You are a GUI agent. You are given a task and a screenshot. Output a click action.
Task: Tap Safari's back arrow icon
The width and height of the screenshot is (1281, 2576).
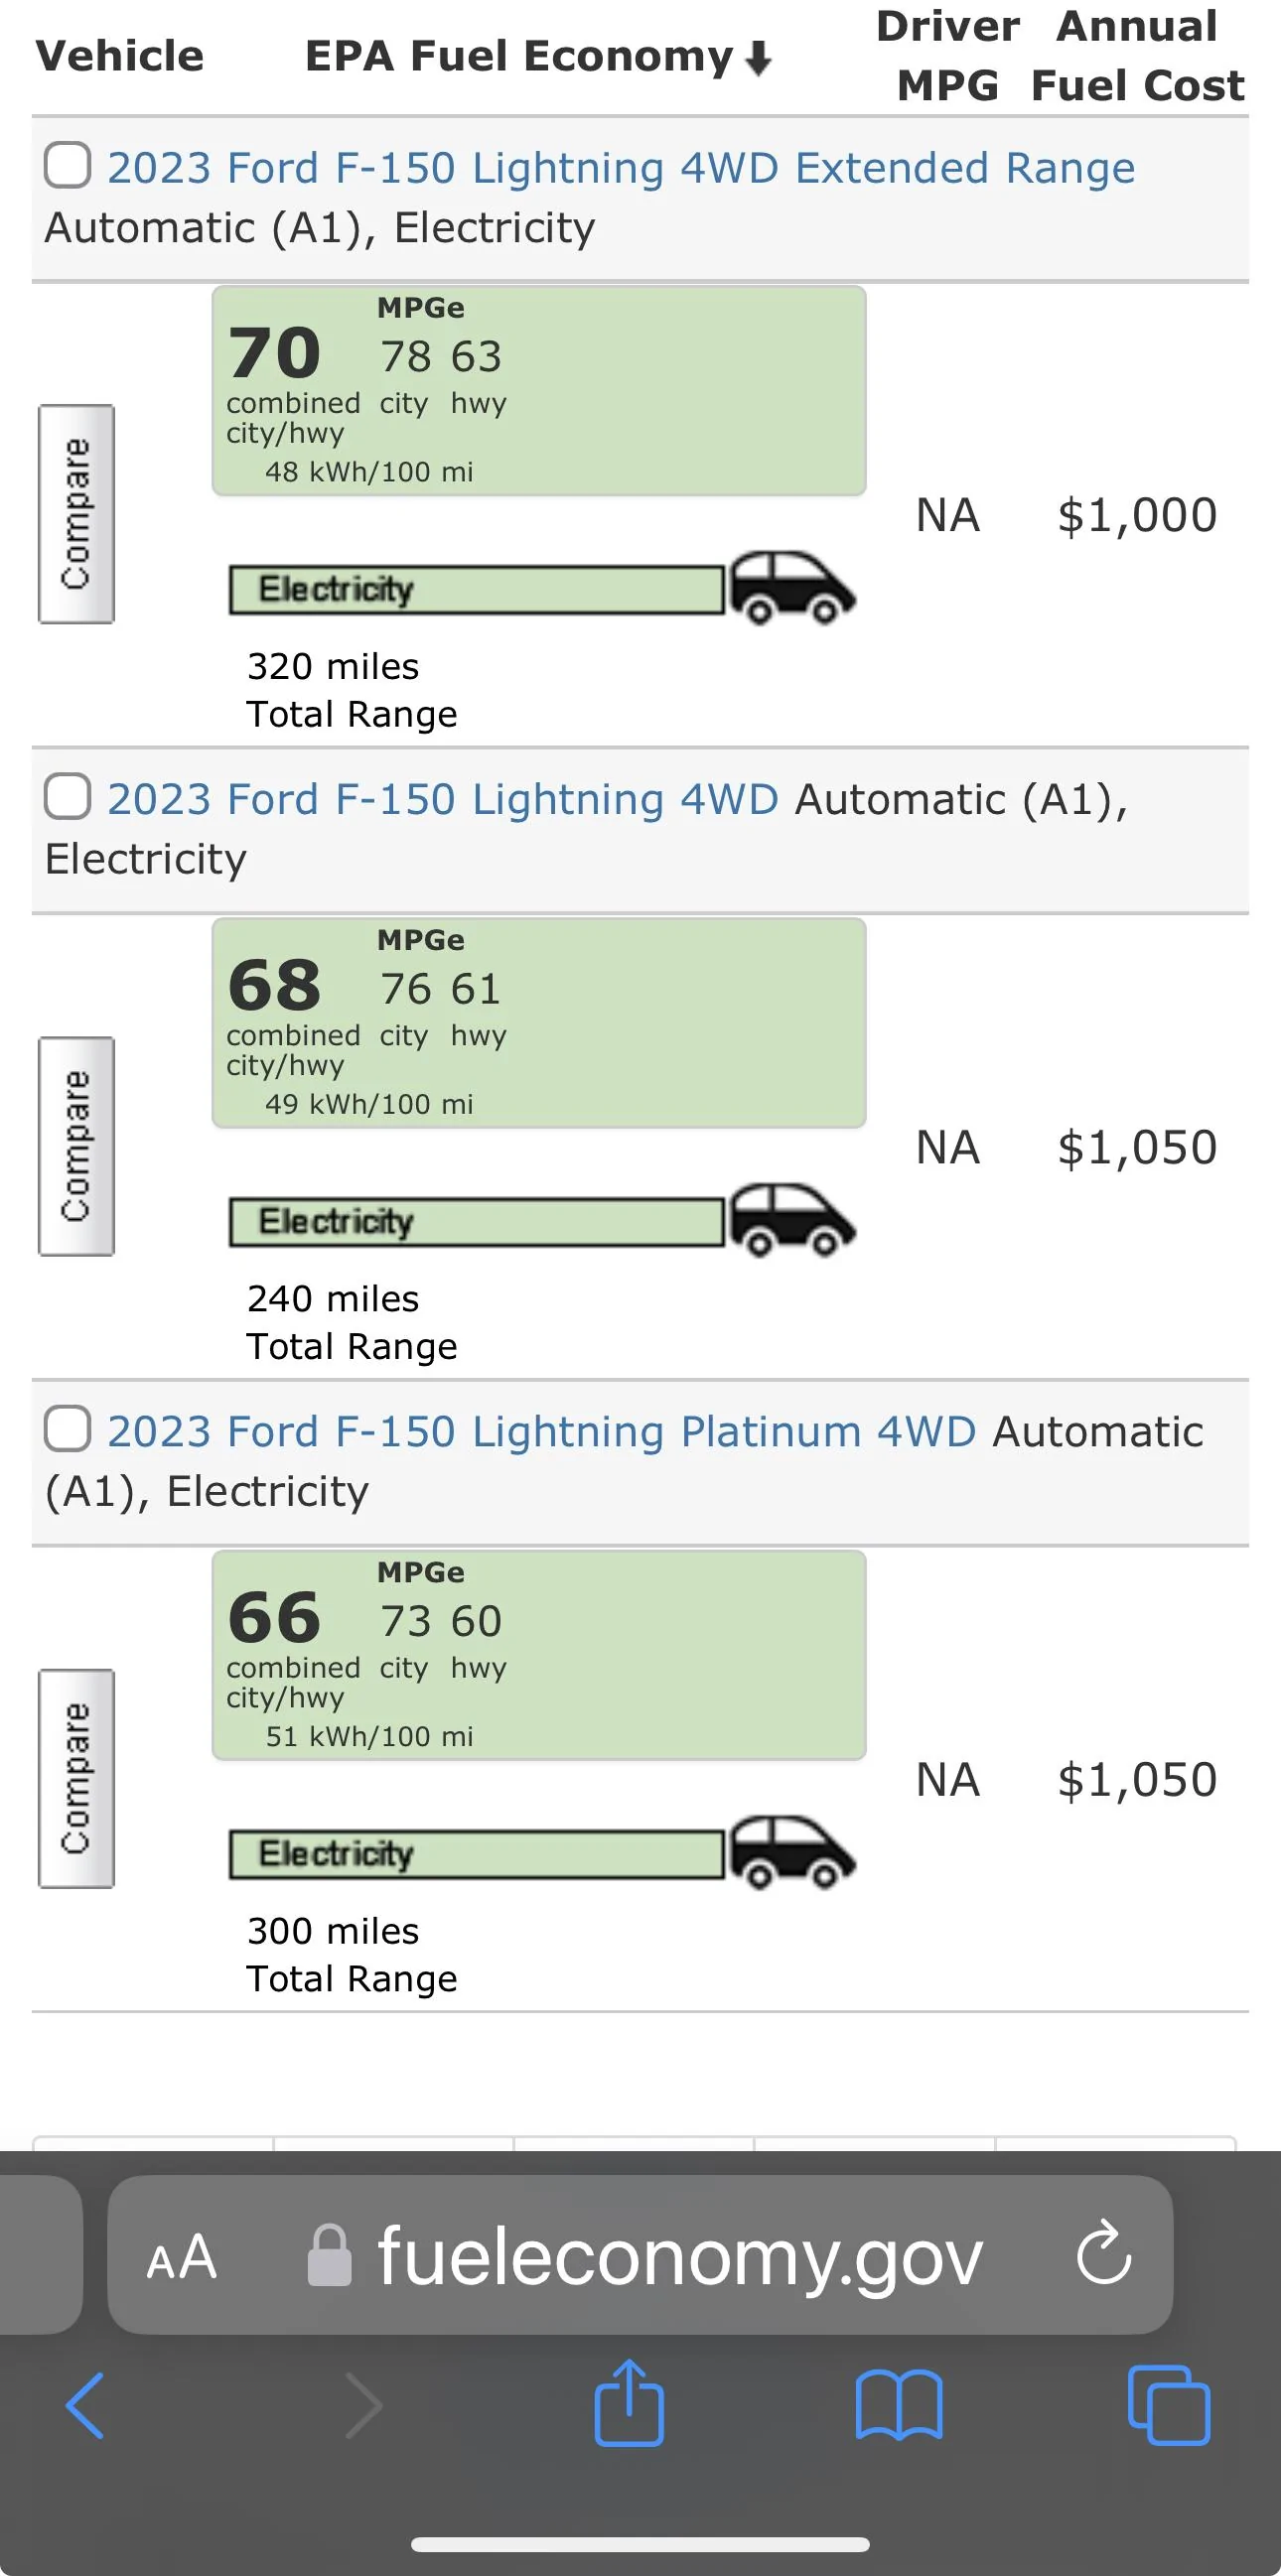(x=85, y=2405)
